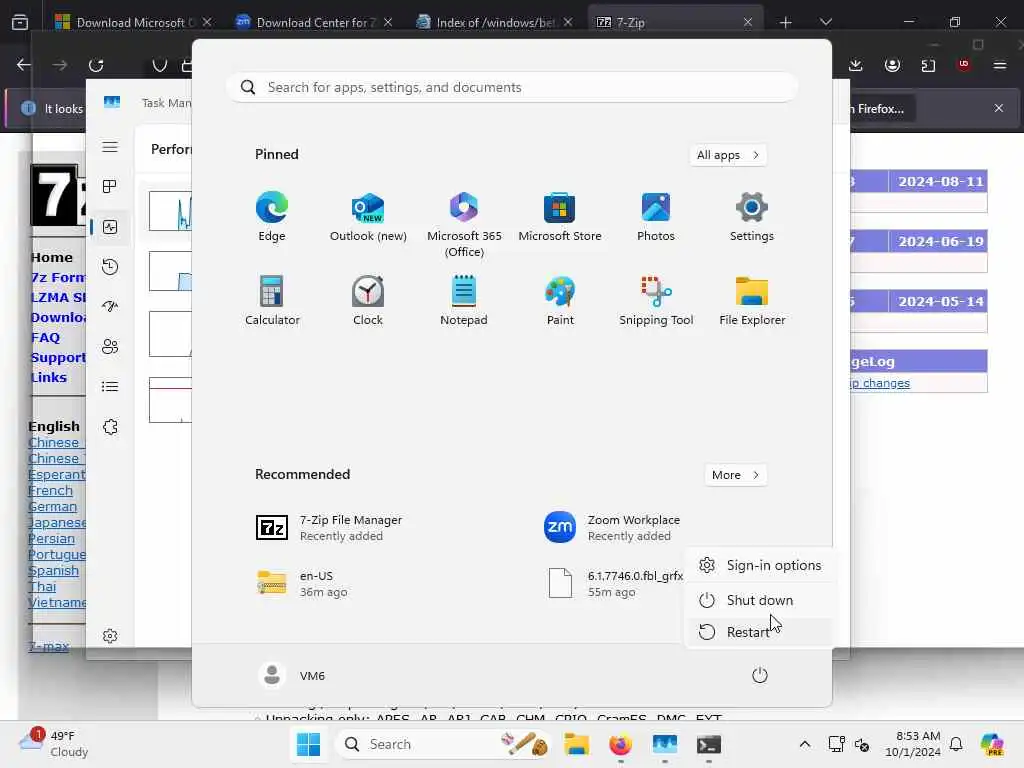This screenshot has height=768, width=1024.
Task: Dismiss the Firefox notification bar
Action: (x=999, y=108)
